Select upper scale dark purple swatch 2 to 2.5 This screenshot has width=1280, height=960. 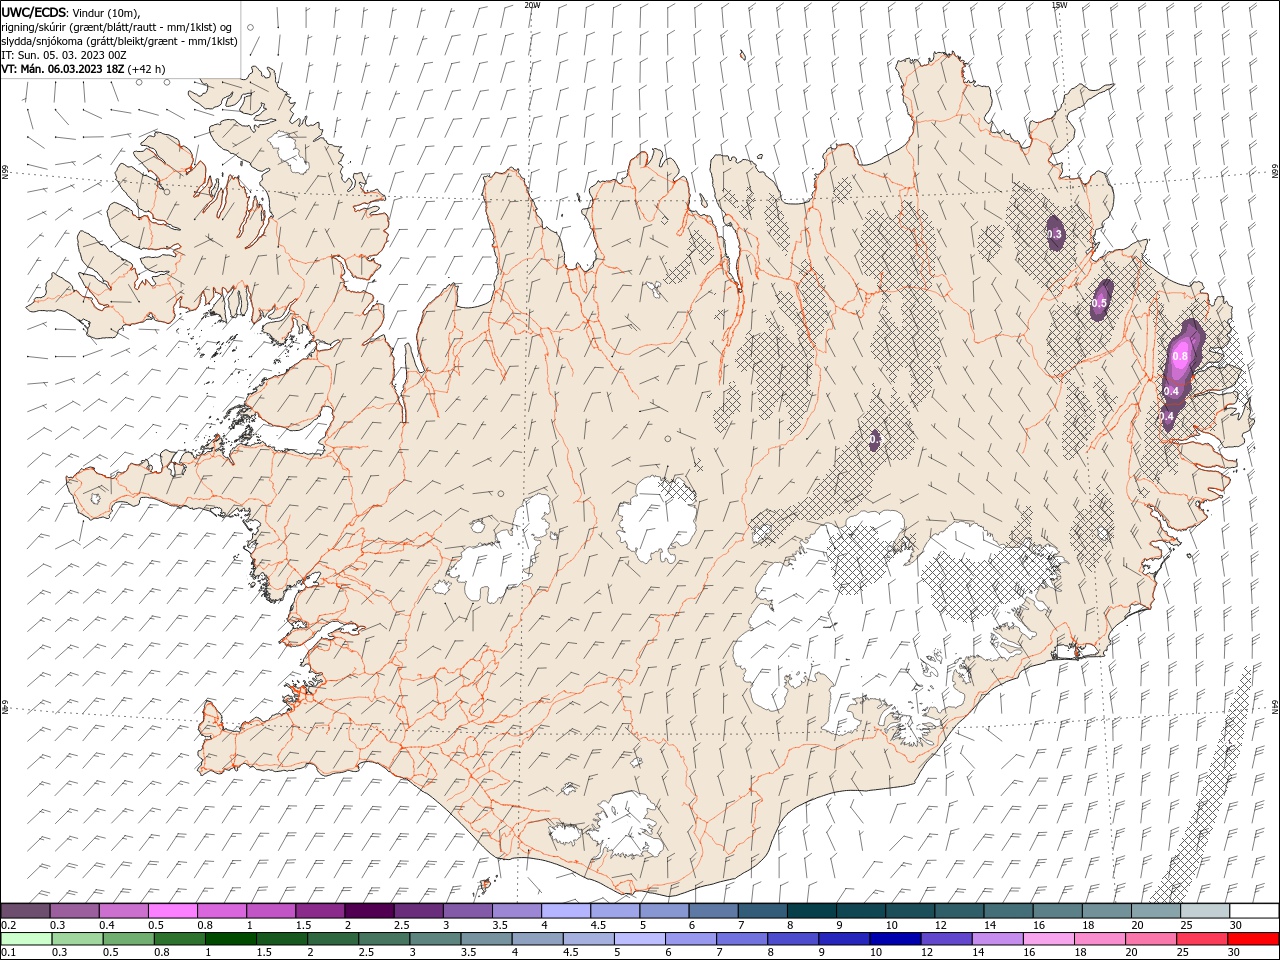click(369, 911)
